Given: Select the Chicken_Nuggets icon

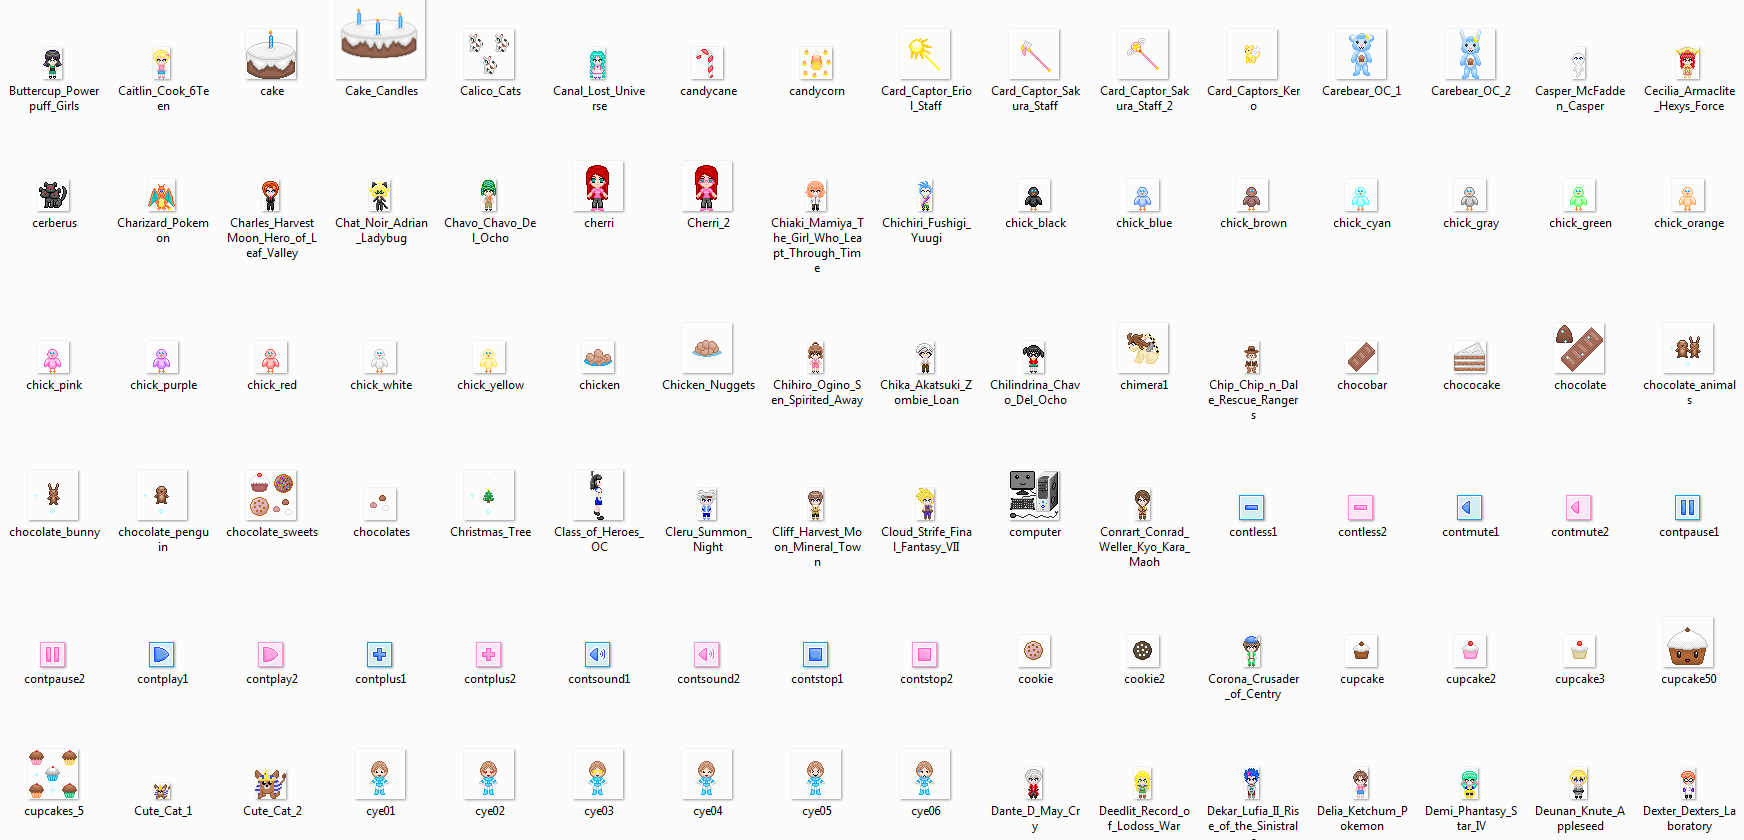Looking at the screenshot, I should 707,349.
